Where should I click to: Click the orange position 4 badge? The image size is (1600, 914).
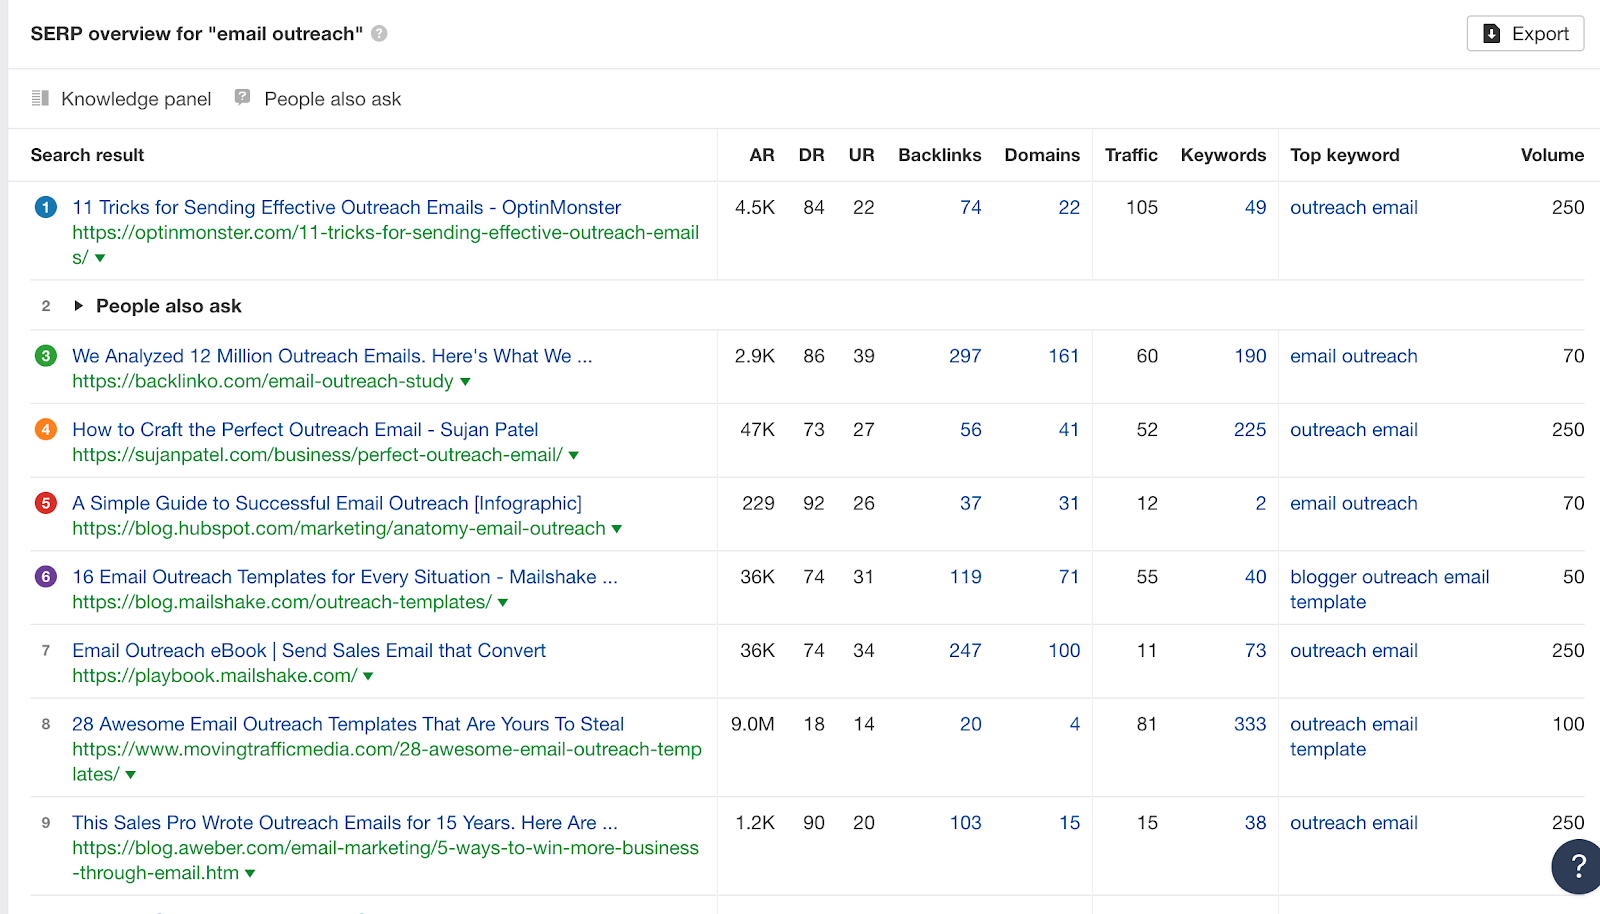[46, 430]
